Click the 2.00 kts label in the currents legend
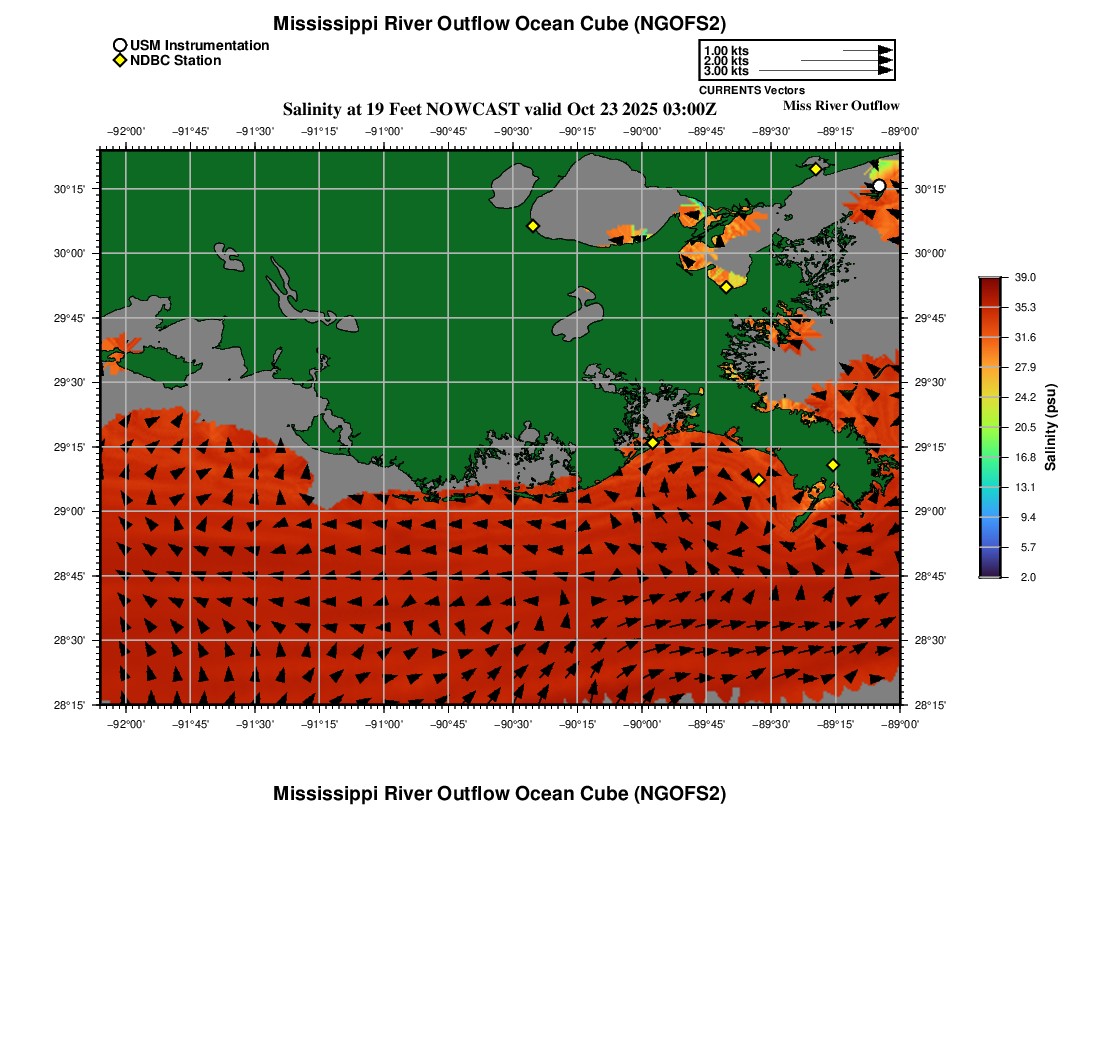This screenshot has width=1100, height=1050. coord(726,61)
